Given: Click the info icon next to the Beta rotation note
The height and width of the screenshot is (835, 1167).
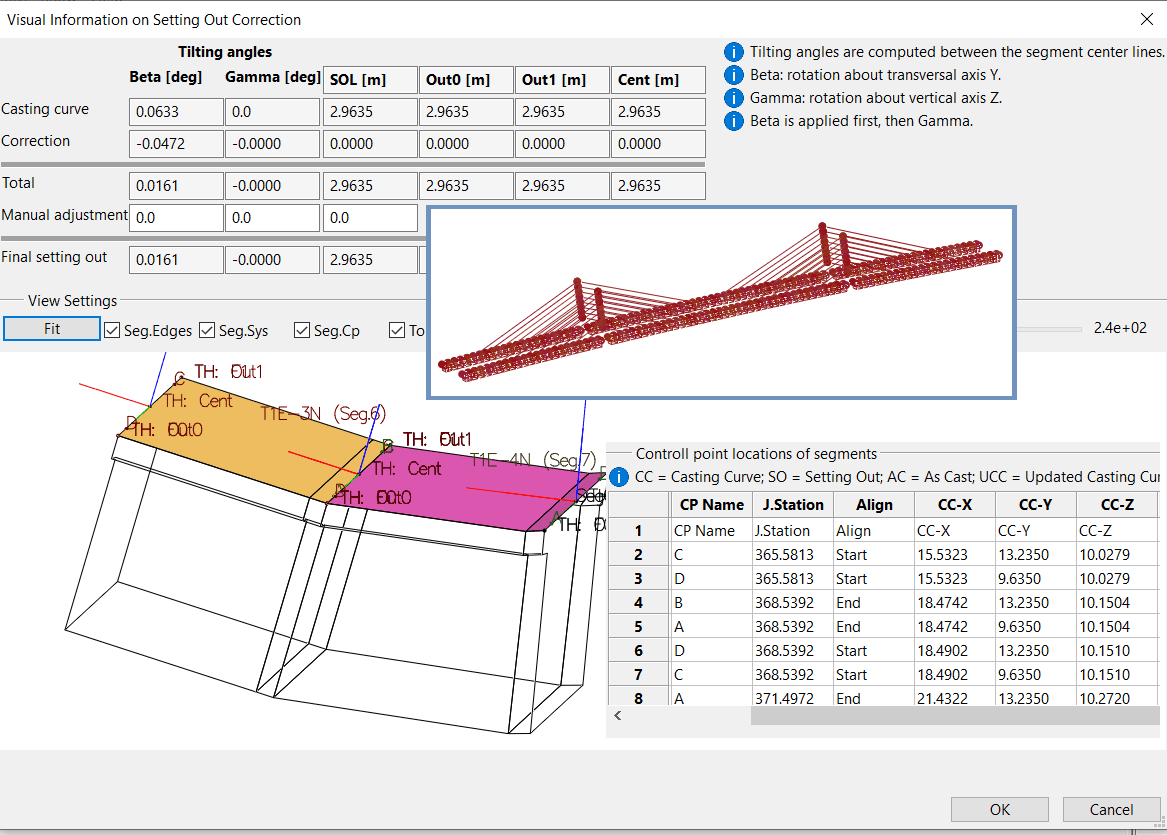Looking at the screenshot, I should [736, 76].
